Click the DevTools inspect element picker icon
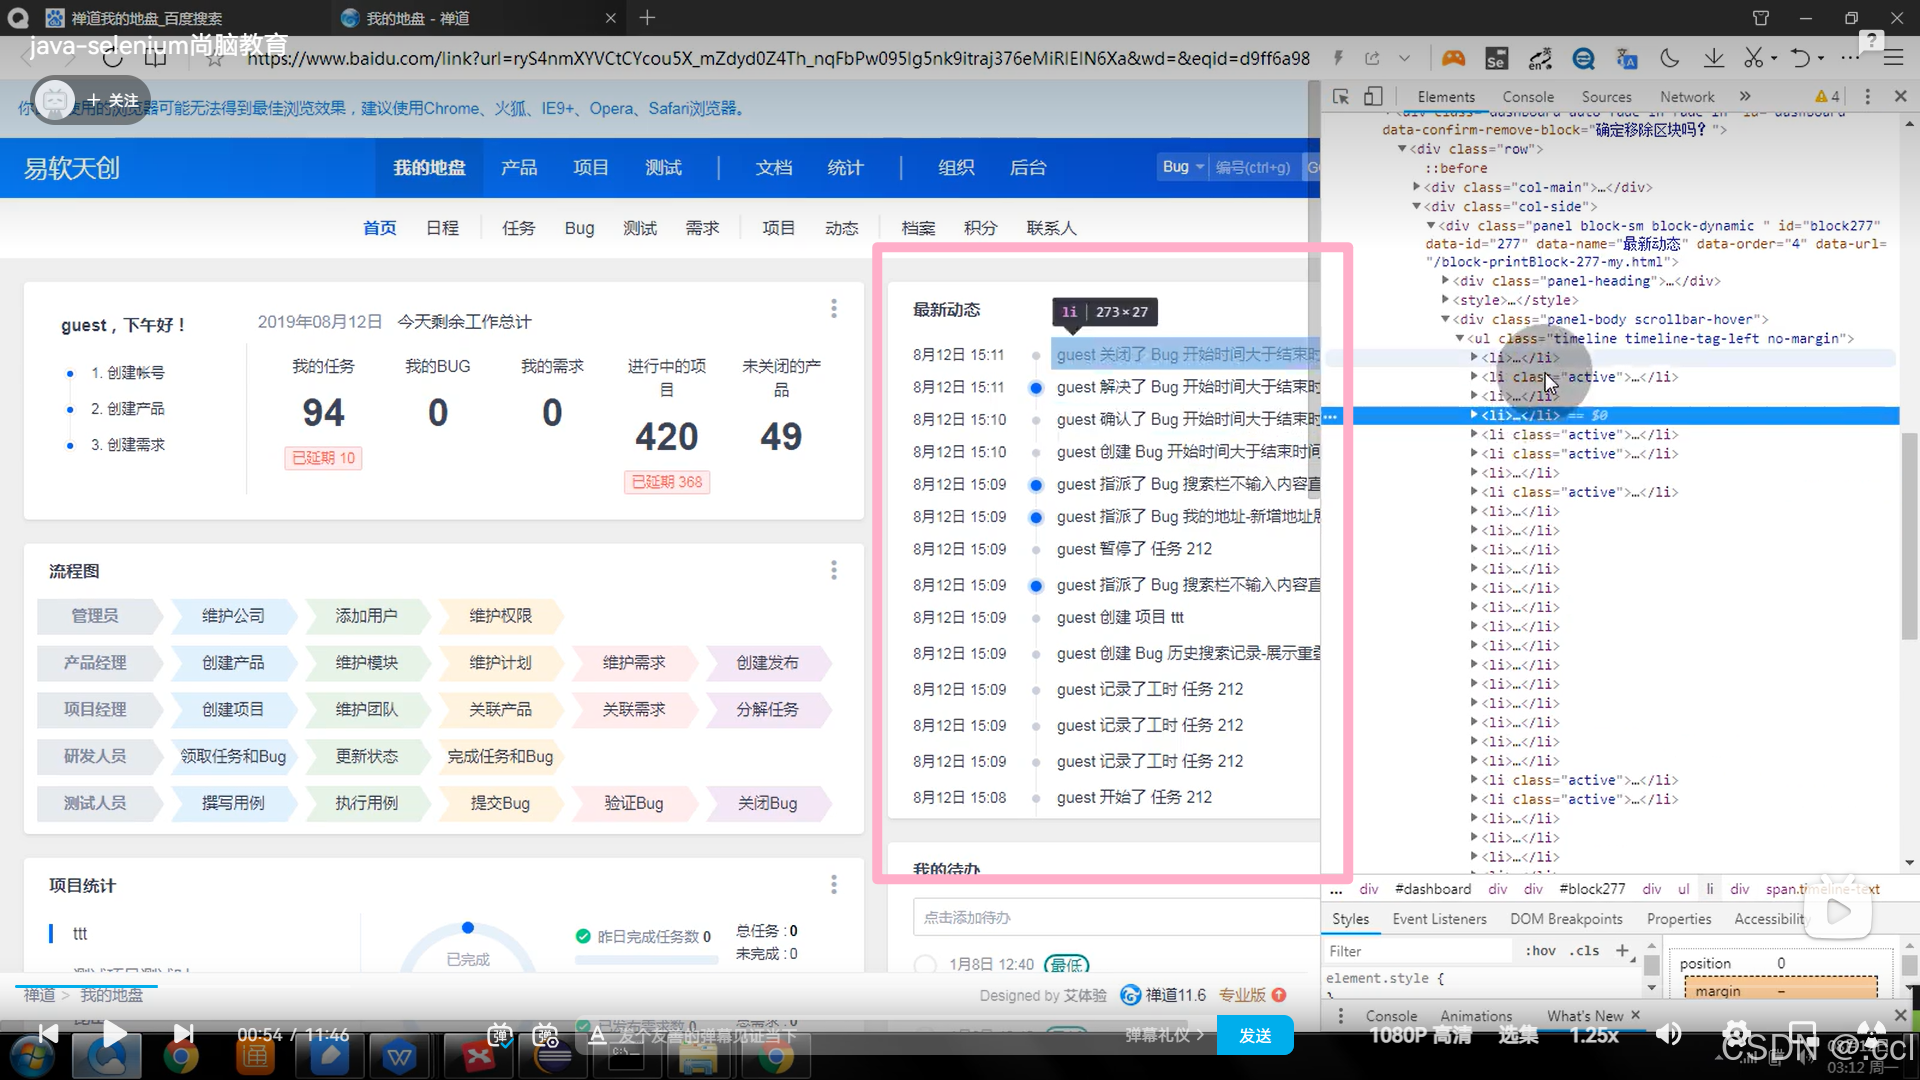The width and height of the screenshot is (1920, 1080). 1341,96
